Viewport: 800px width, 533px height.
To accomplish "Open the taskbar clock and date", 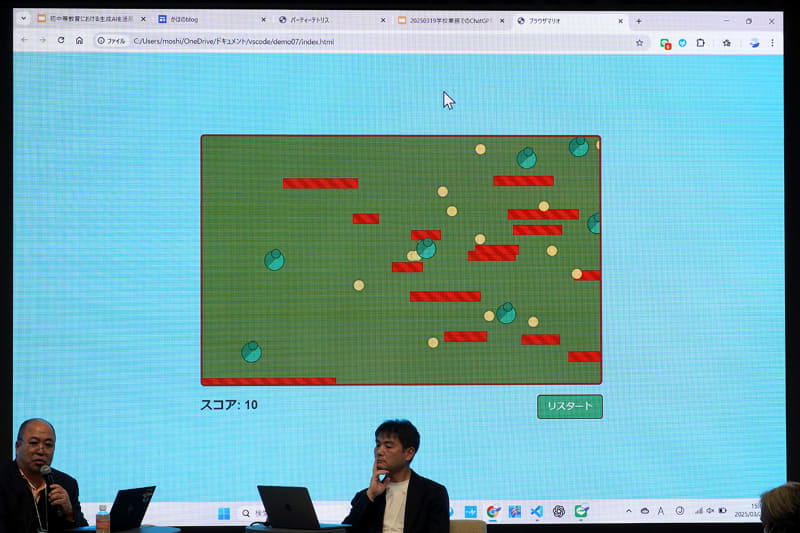I will pyautogui.click(x=747, y=510).
